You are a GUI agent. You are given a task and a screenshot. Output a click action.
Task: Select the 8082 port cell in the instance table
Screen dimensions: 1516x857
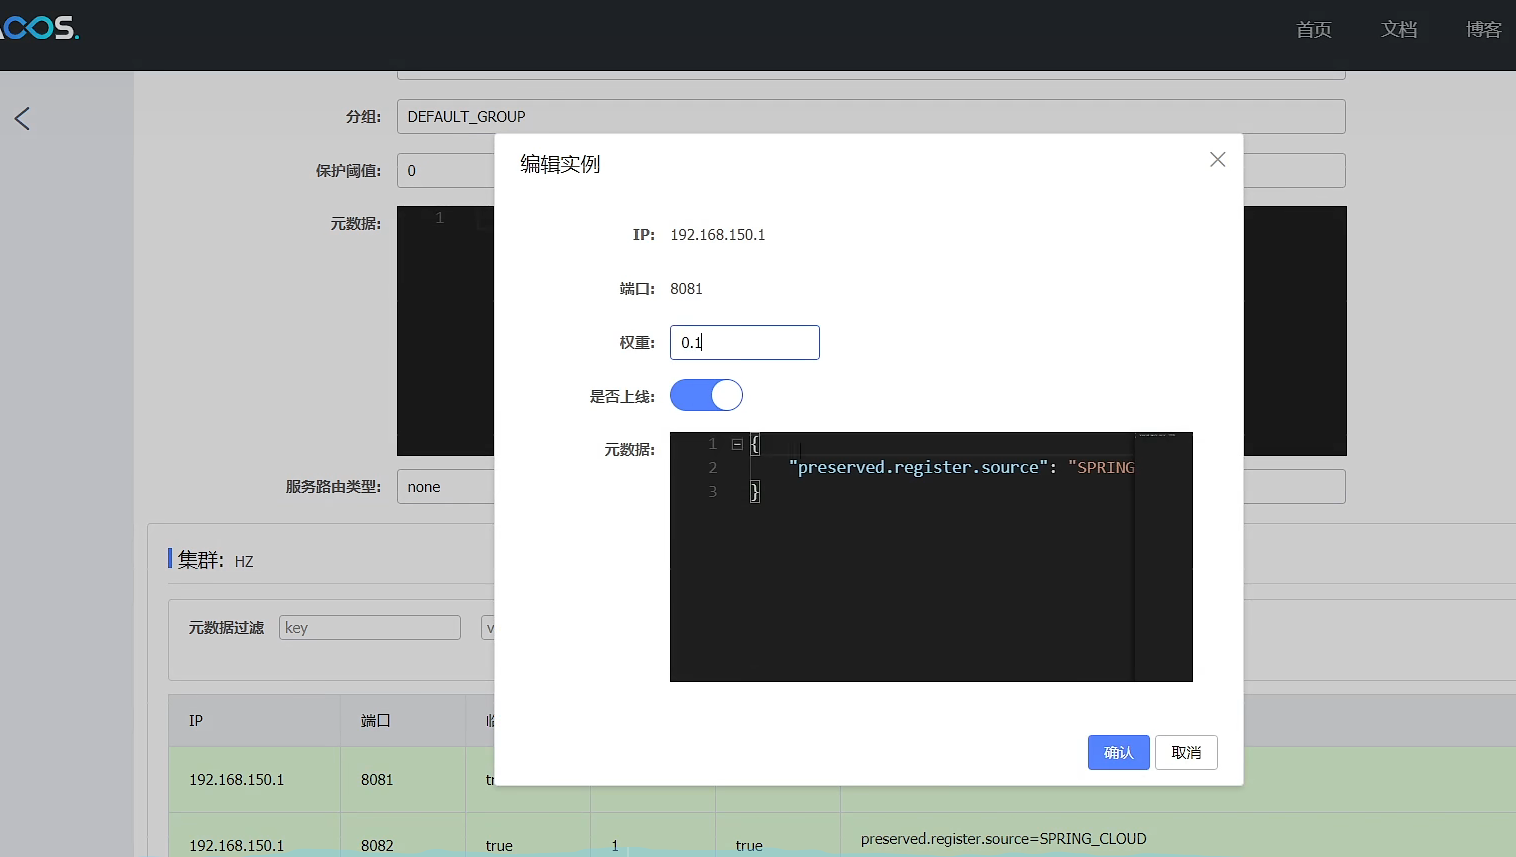coord(377,845)
